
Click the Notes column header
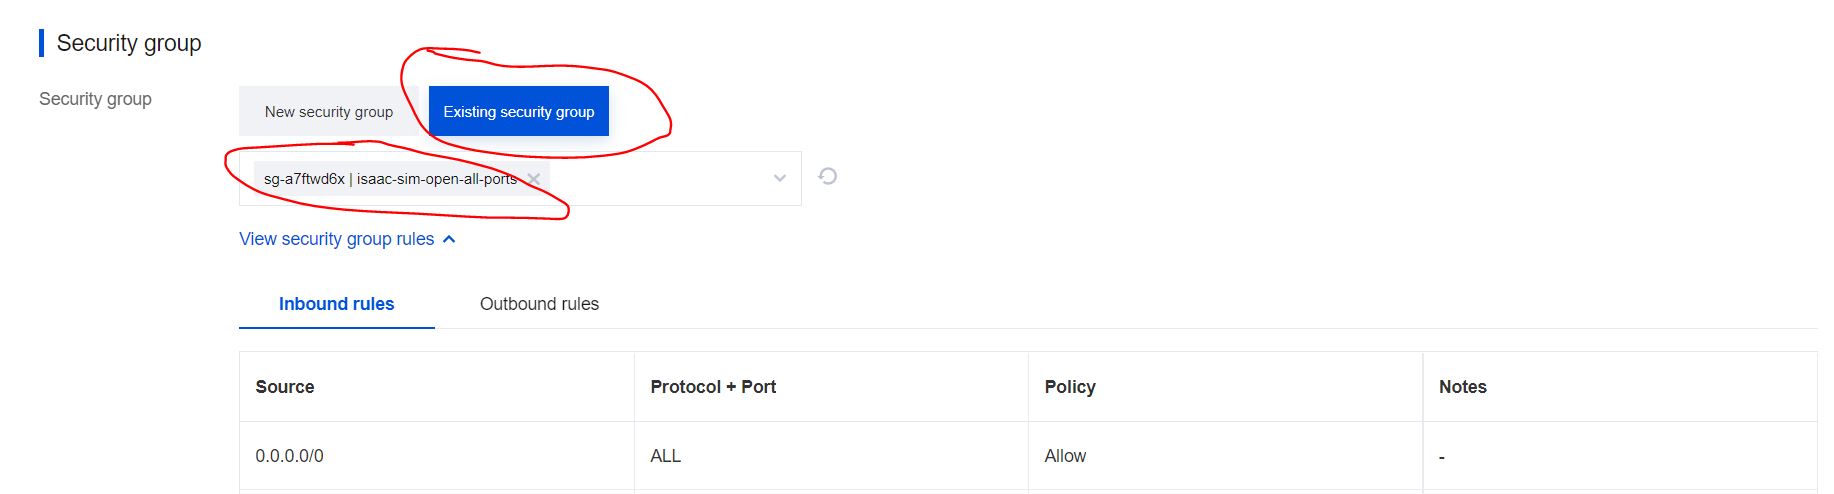pyautogui.click(x=1462, y=387)
